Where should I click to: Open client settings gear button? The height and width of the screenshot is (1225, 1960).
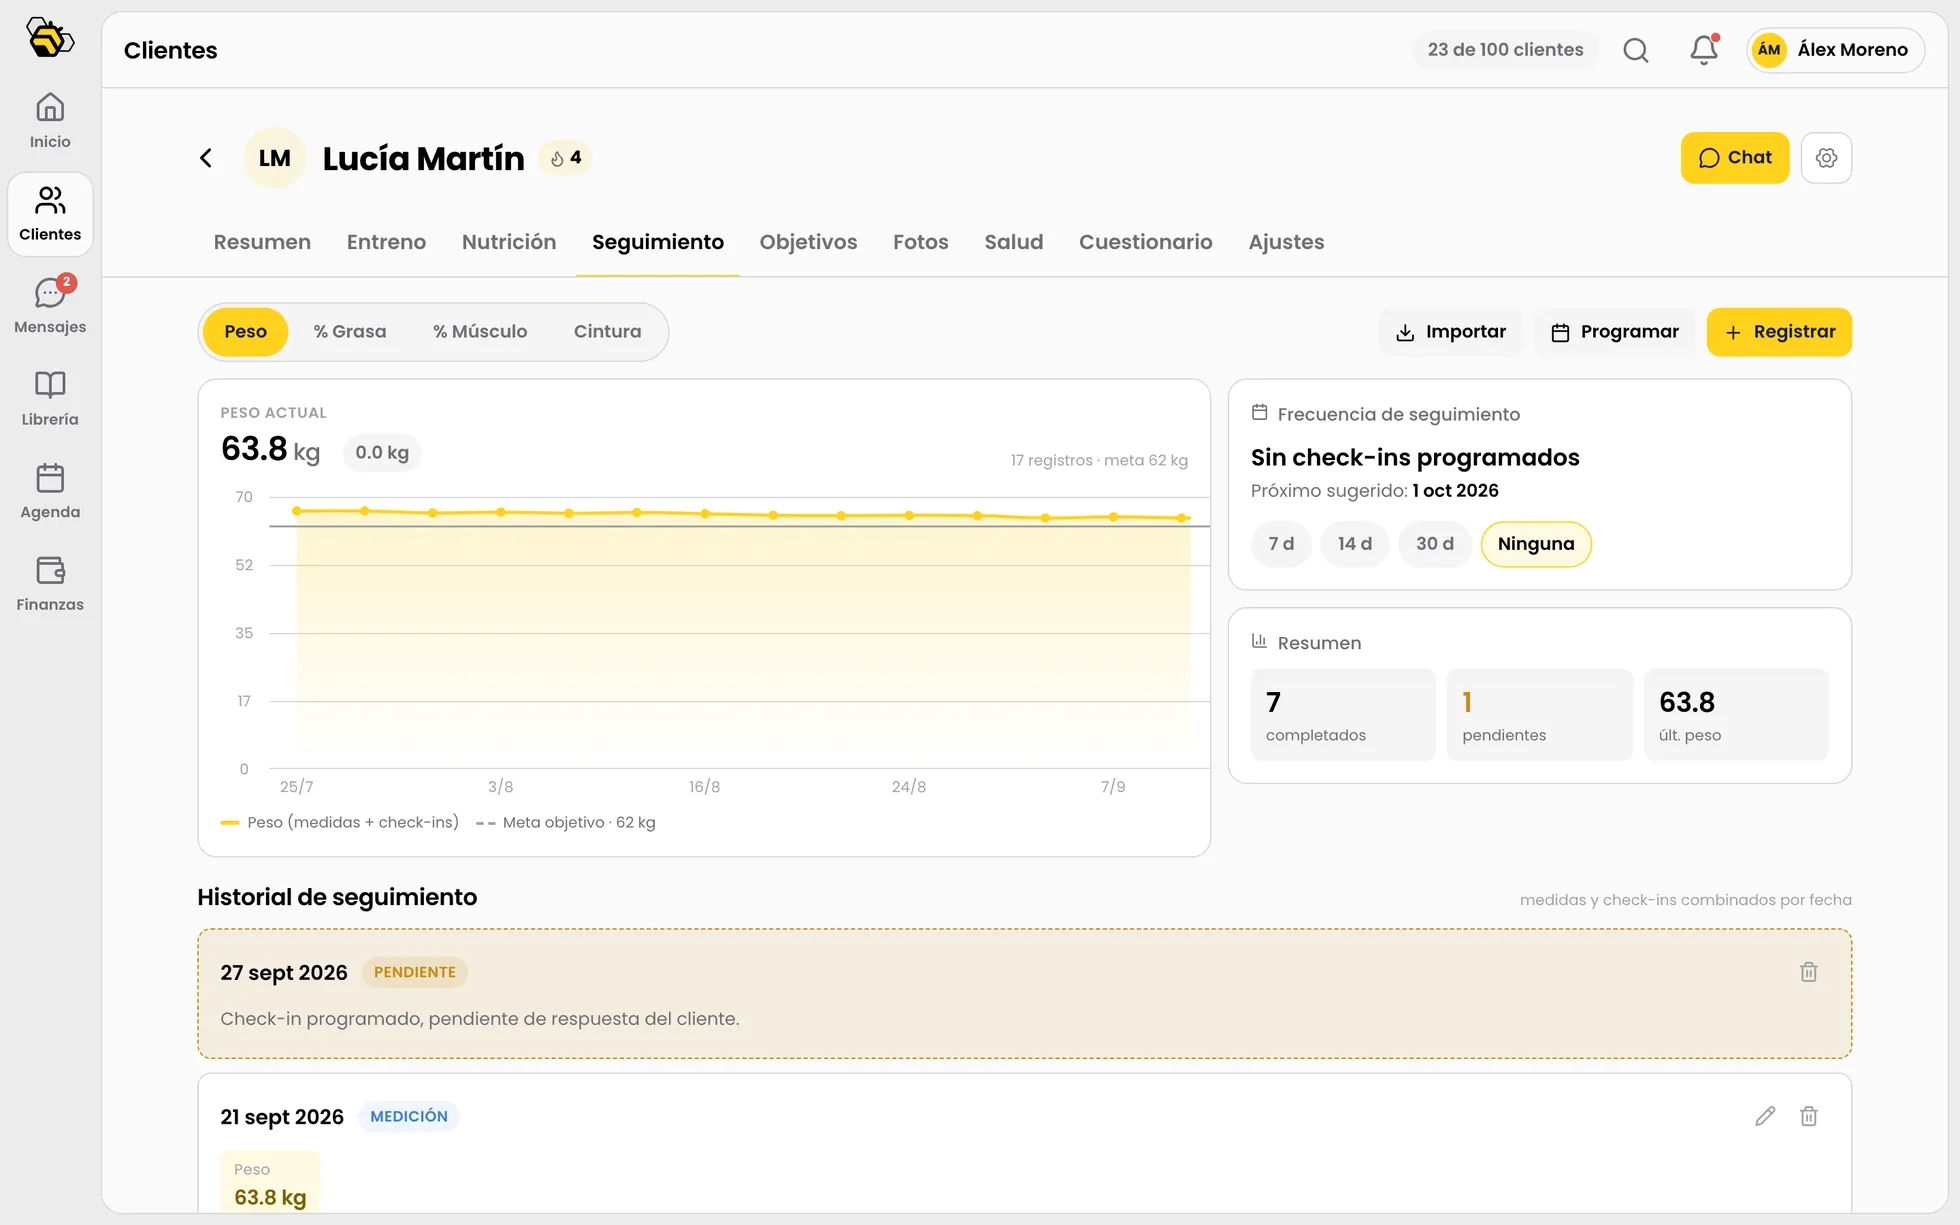(1826, 158)
